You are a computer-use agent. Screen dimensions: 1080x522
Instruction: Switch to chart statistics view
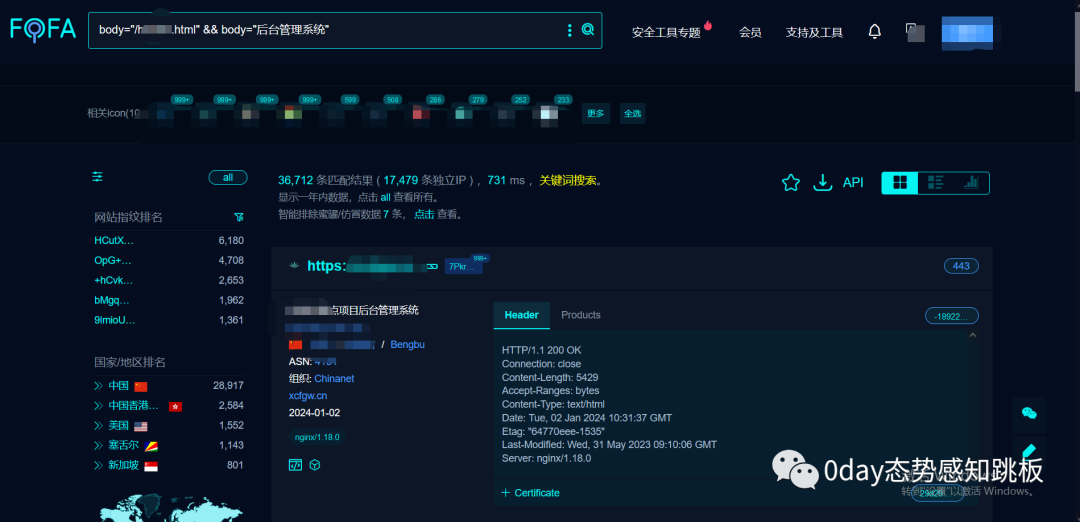[x=971, y=182]
